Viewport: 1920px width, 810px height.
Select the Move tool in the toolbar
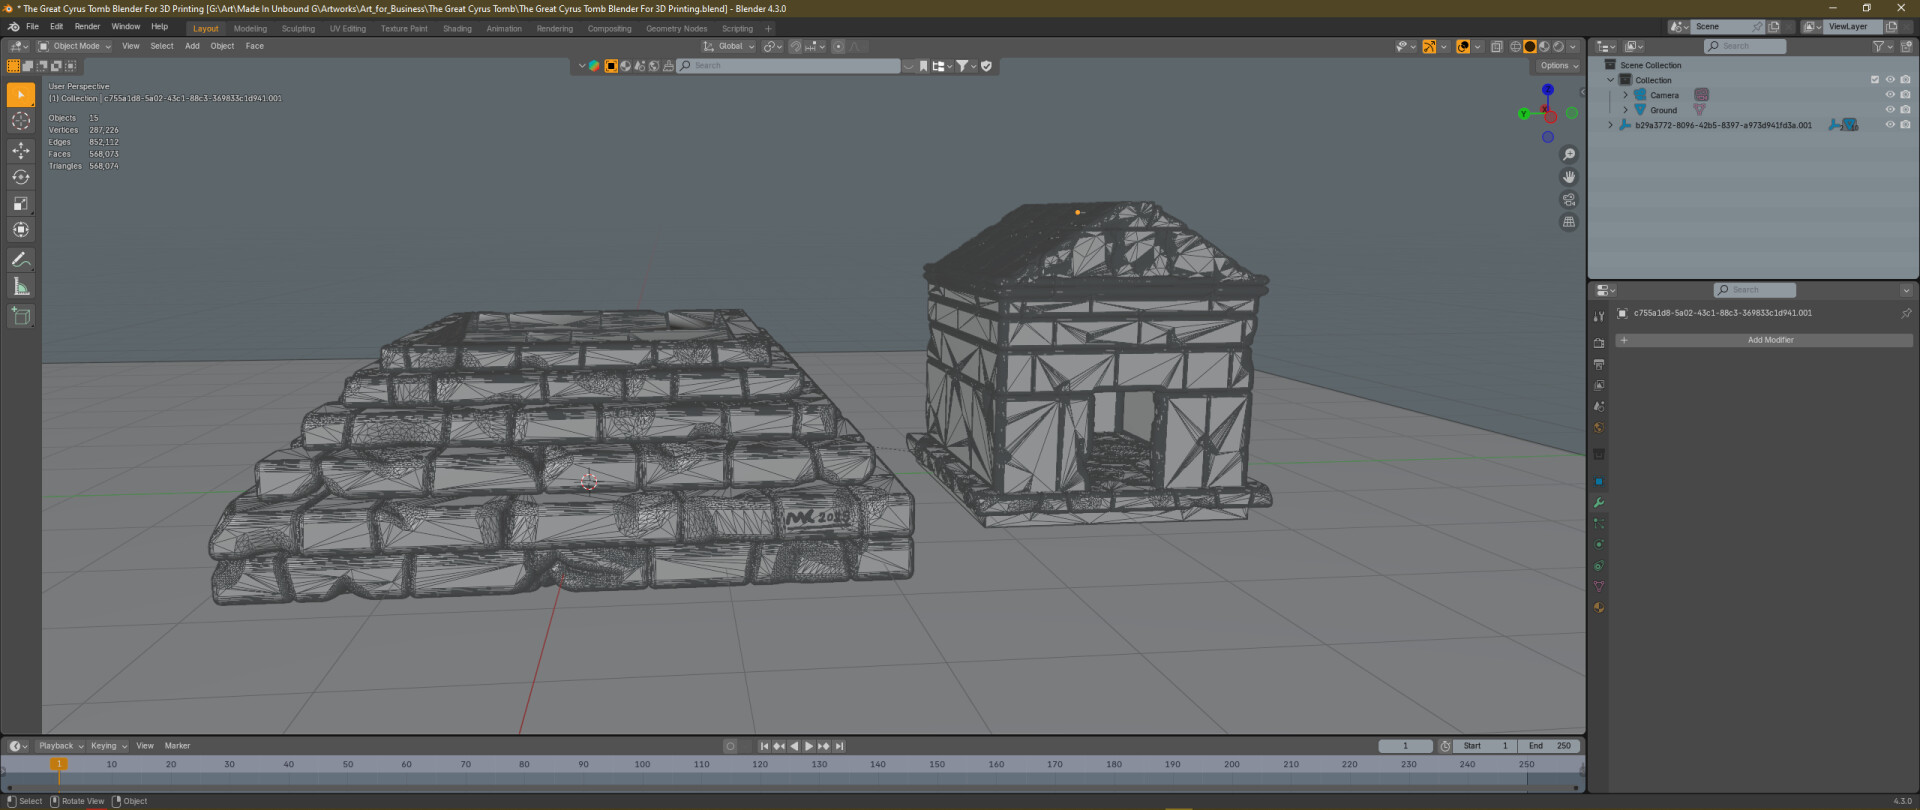(x=20, y=150)
